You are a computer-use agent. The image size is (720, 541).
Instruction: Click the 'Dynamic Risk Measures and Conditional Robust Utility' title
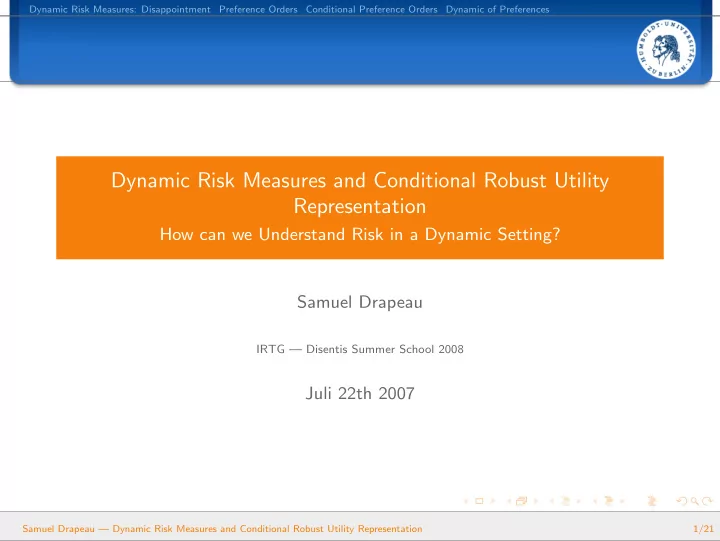pyautogui.click(x=360, y=180)
